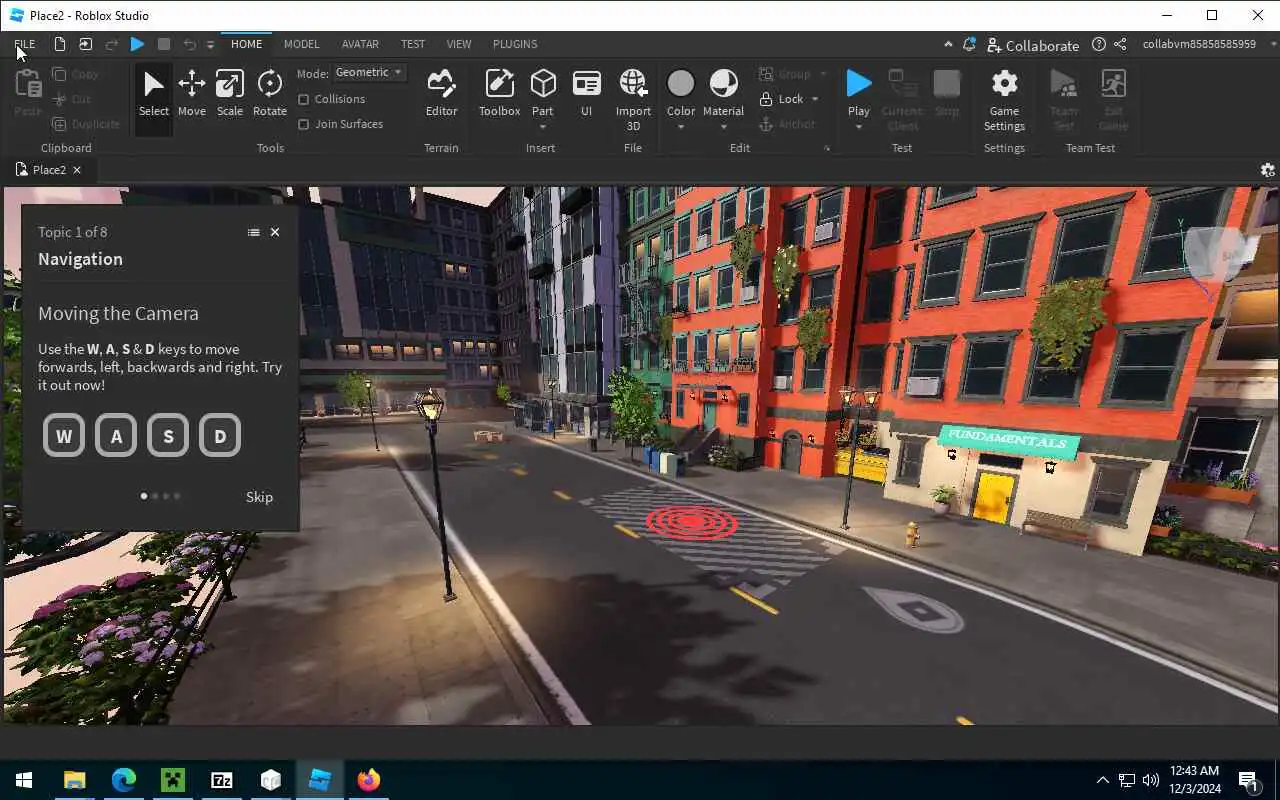Image resolution: width=1280 pixels, height=800 pixels.
Task: Skip the tutorial step
Action: [x=259, y=497]
